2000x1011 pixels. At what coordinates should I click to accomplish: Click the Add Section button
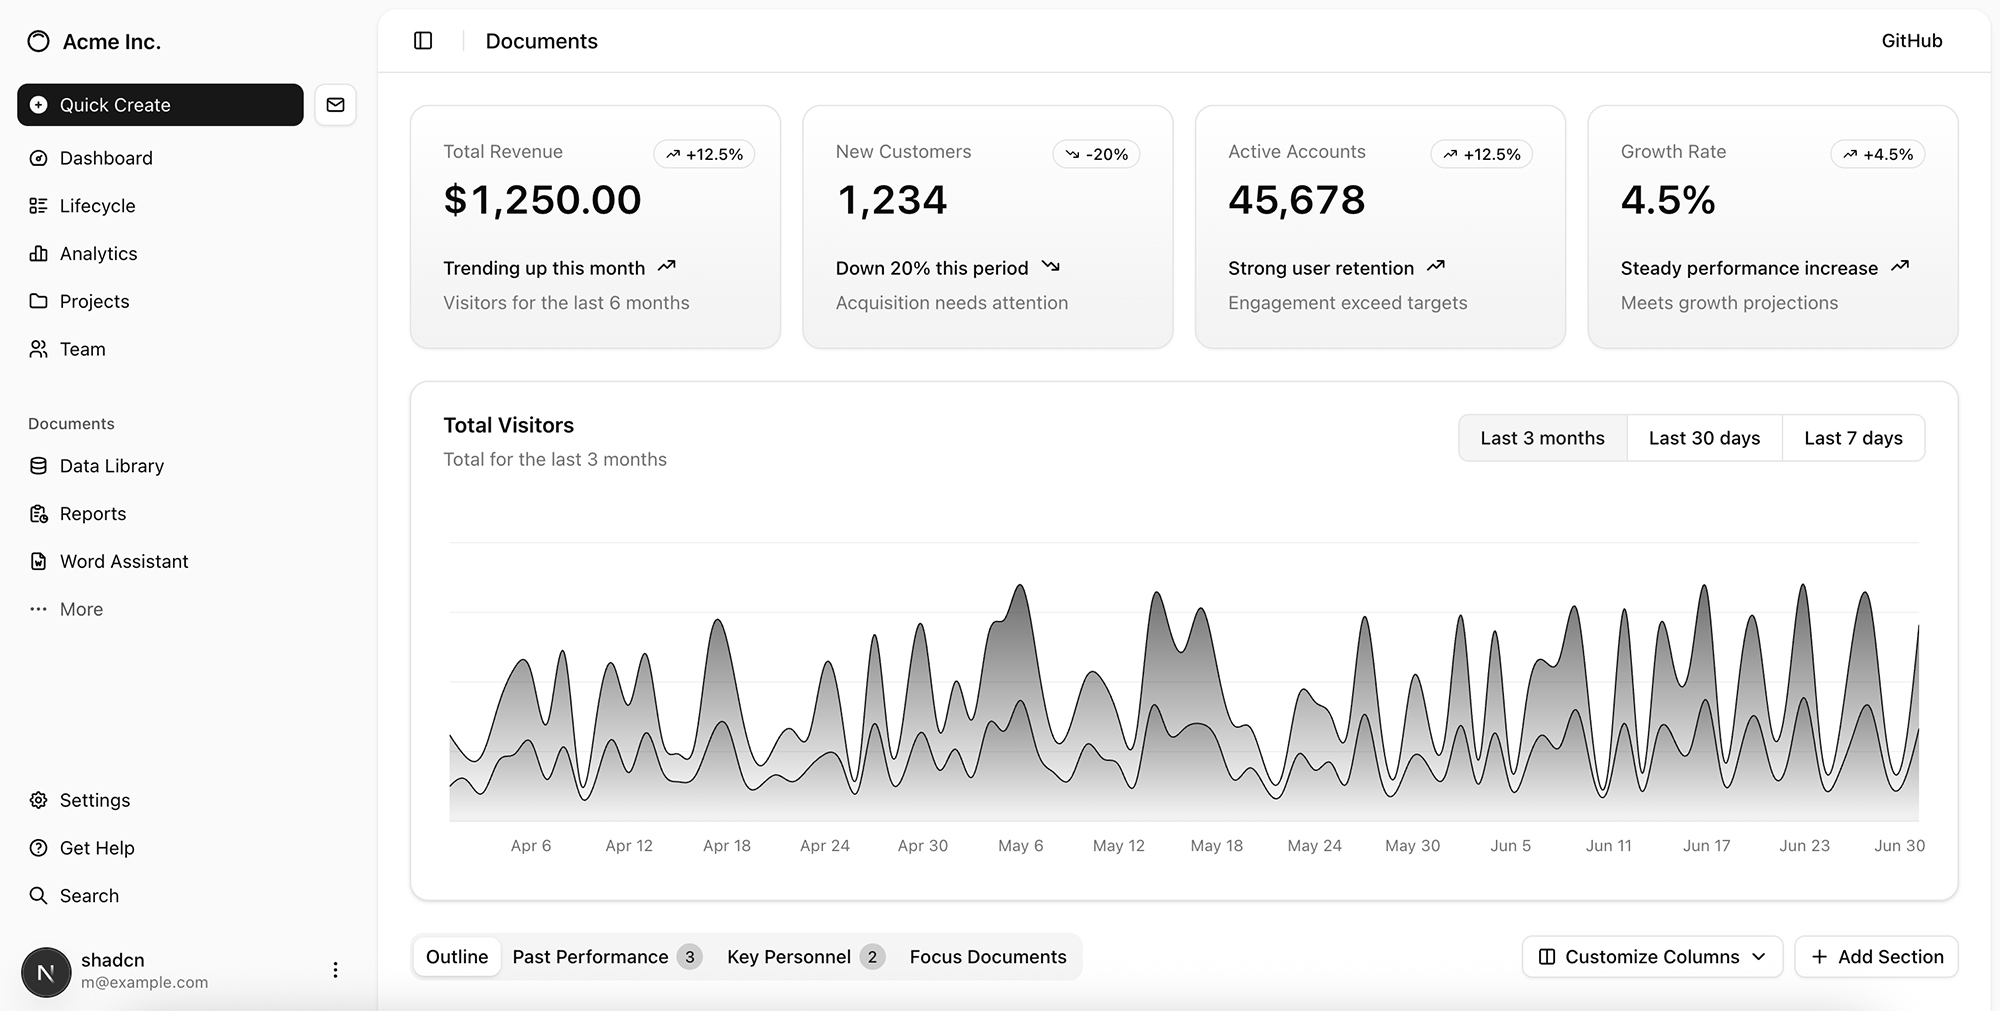[x=1876, y=957]
